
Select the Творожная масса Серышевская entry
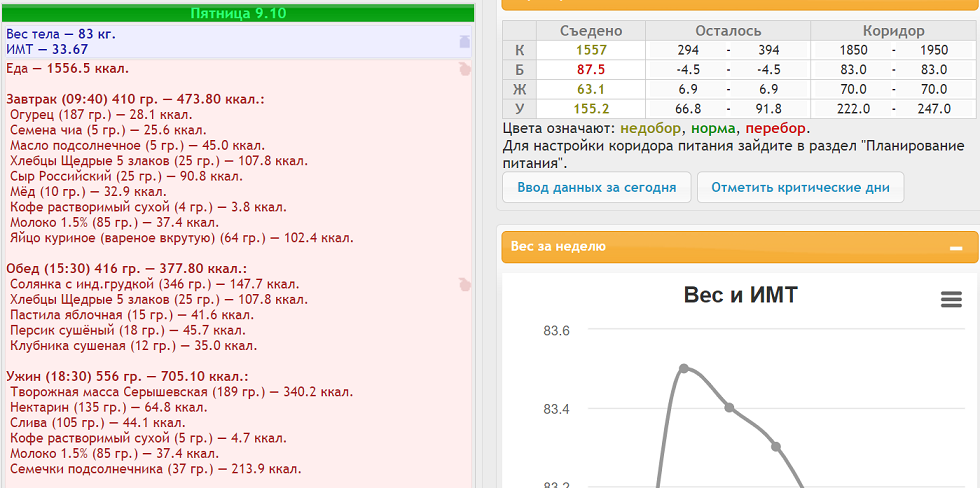pos(182,392)
